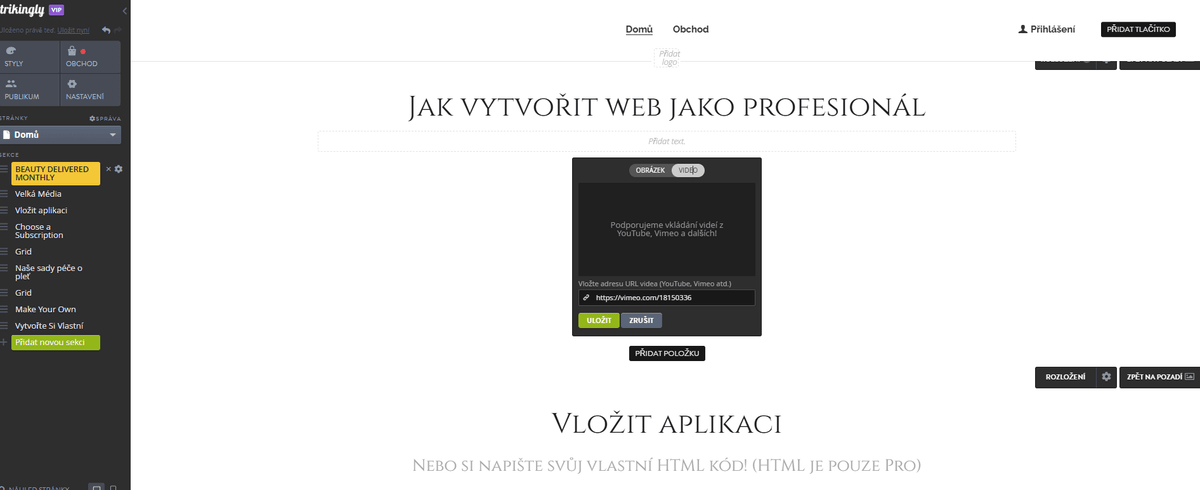Go to Obchod in the site navigation

point(691,29)
